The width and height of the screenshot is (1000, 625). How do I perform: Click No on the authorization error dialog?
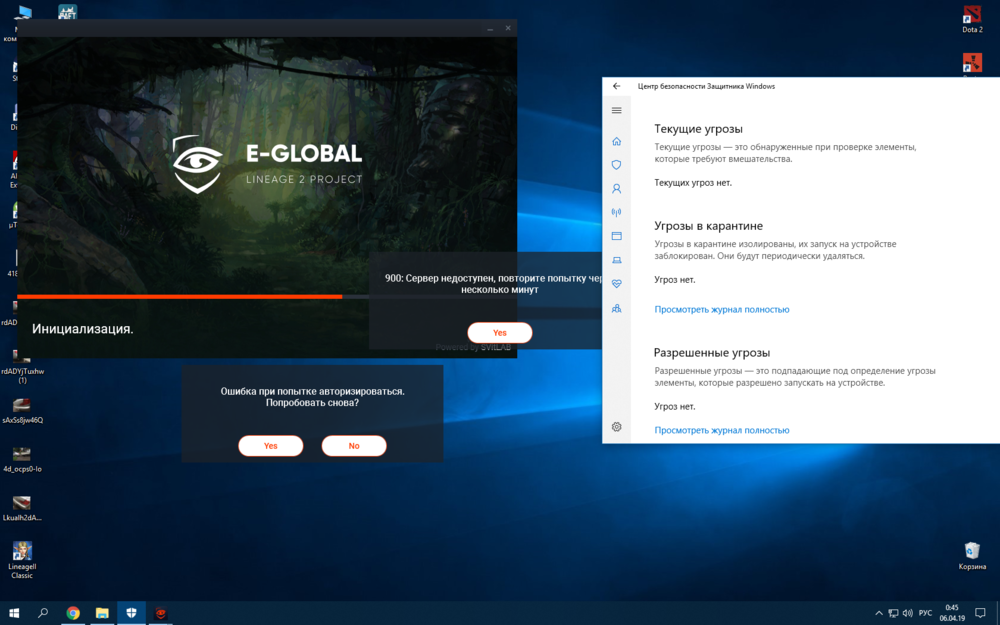pyautogui.click(x=353, y=446)
